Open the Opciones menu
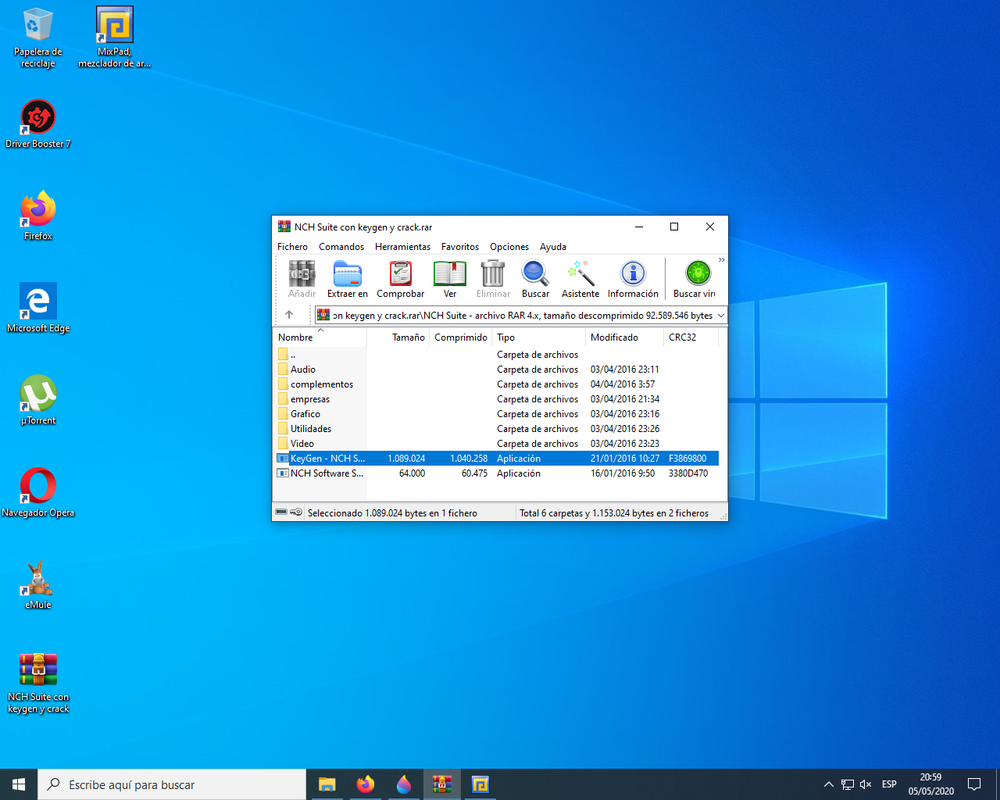This screenshot has height=800, width=1000. (x=509, y=247)
